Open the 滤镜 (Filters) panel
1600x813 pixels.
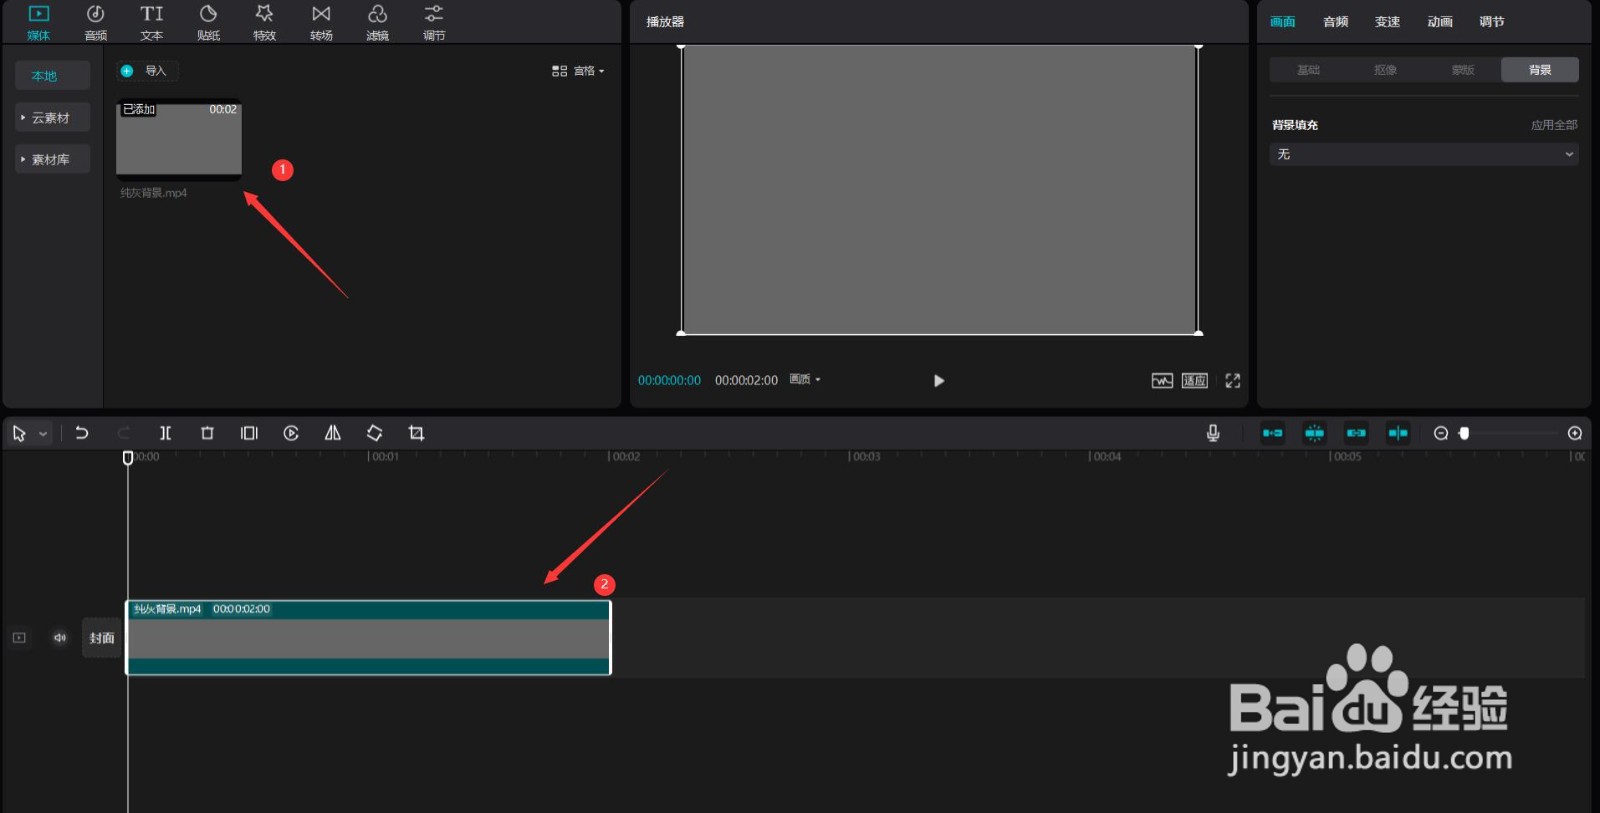[x=377, y=22]
